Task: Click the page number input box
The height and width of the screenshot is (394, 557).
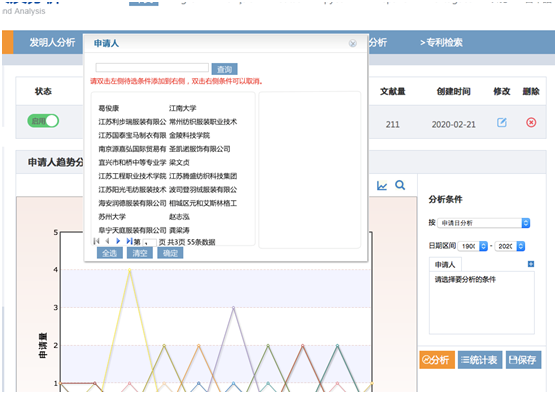Action: 149,242
